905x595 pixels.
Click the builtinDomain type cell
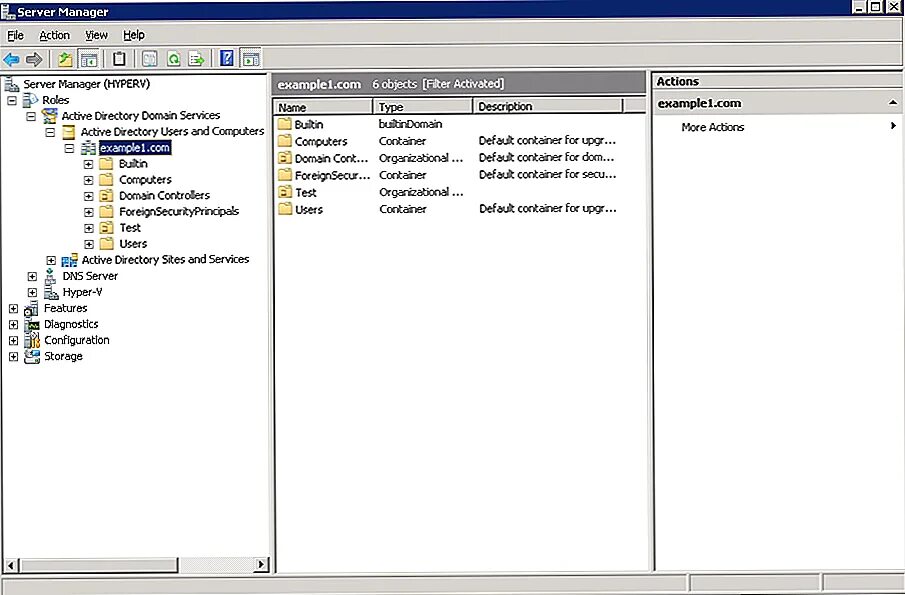tap(410, 124)
